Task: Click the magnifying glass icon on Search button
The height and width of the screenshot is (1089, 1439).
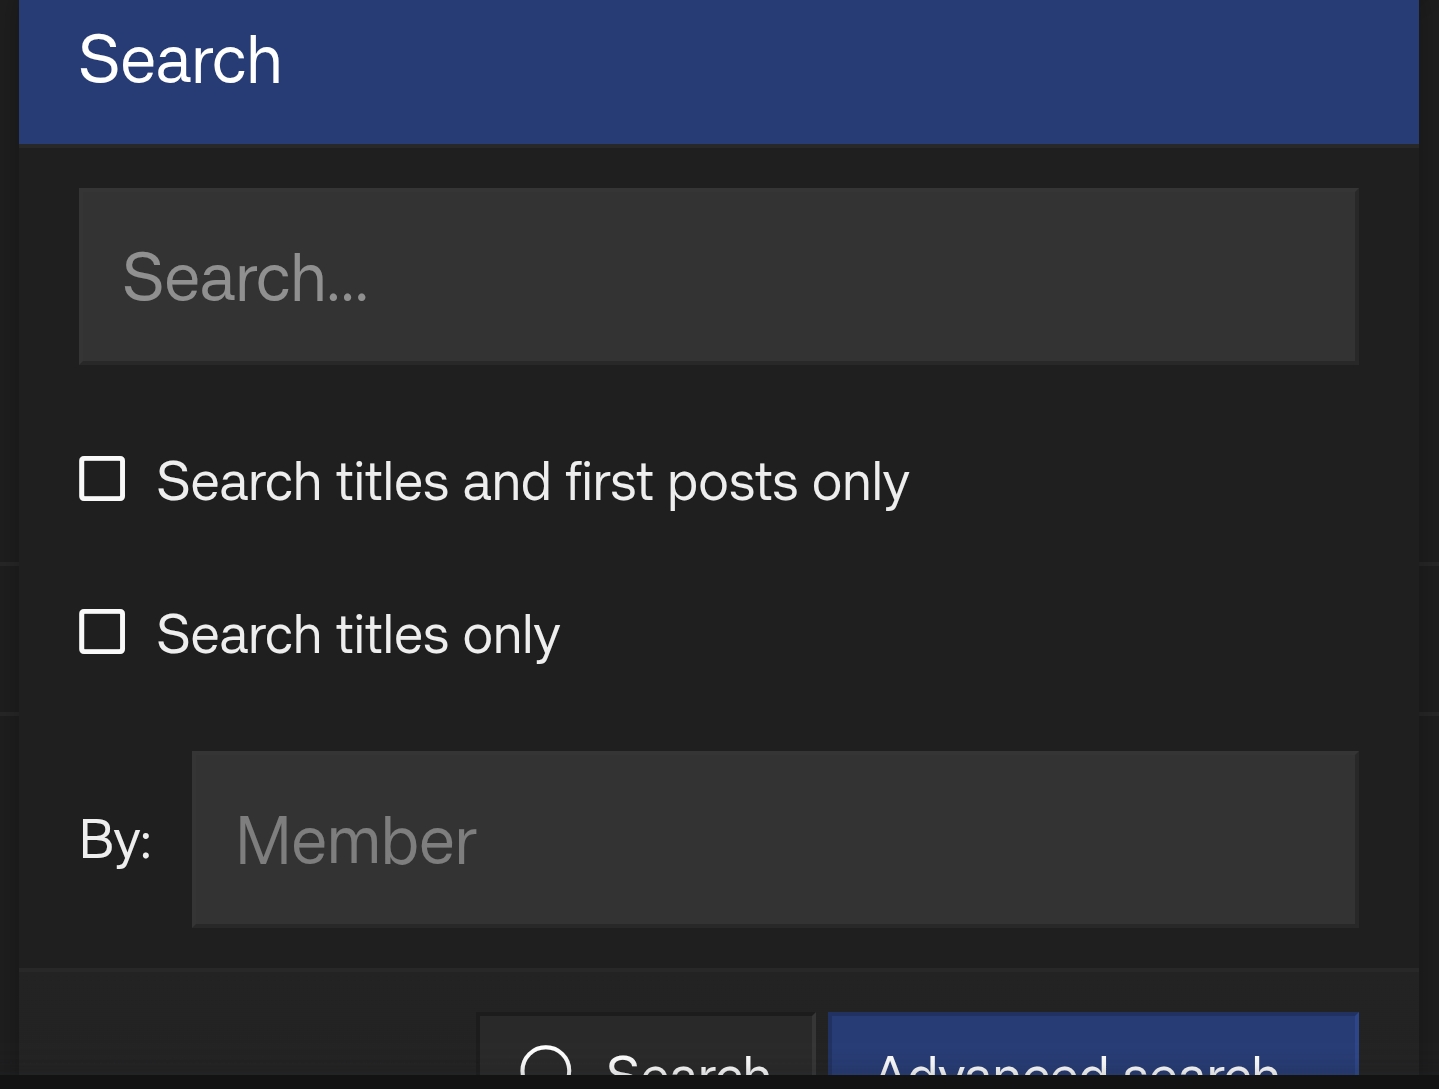Action: pyautogui.click(x=548, y=1068)
